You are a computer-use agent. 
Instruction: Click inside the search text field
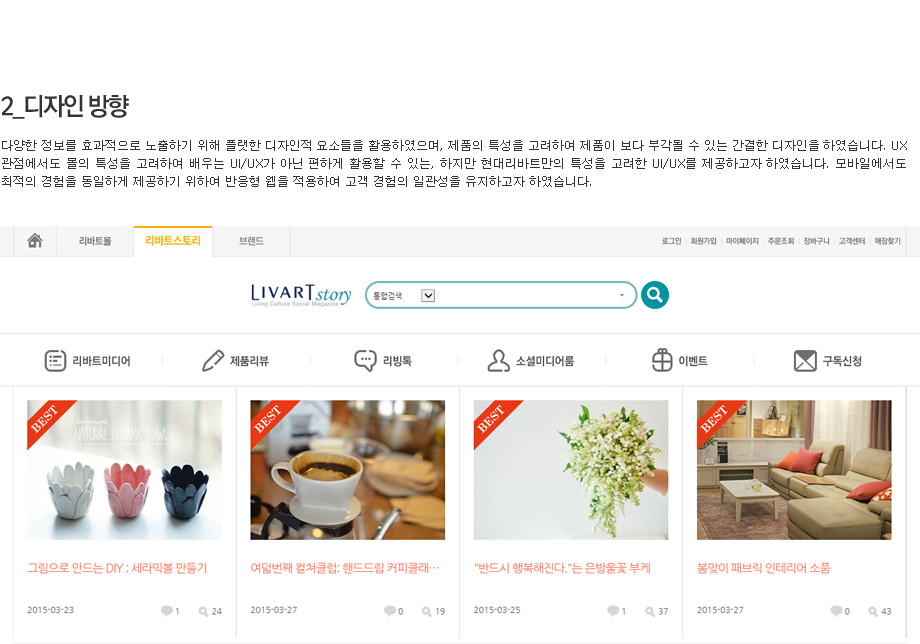pyautogui.click(x=526, y=295)
